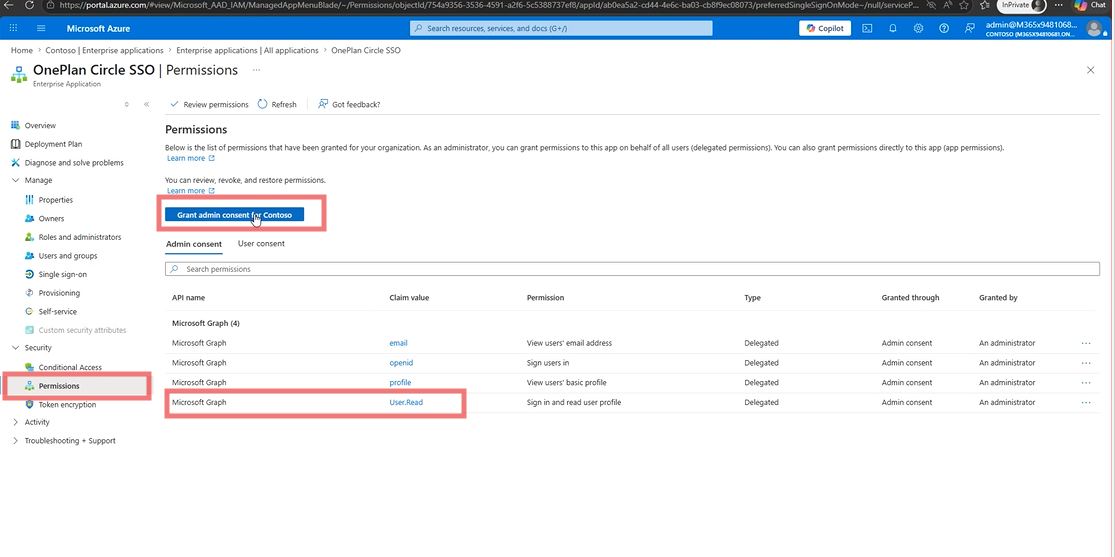Switch to the User consent tab
The height and width of the screenshot is (557, 1115).
[261, 243]
